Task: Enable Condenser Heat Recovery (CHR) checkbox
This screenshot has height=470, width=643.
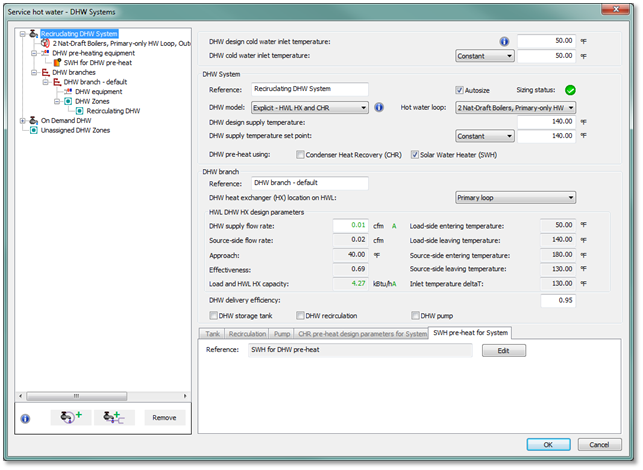Action: pos(301,155)
